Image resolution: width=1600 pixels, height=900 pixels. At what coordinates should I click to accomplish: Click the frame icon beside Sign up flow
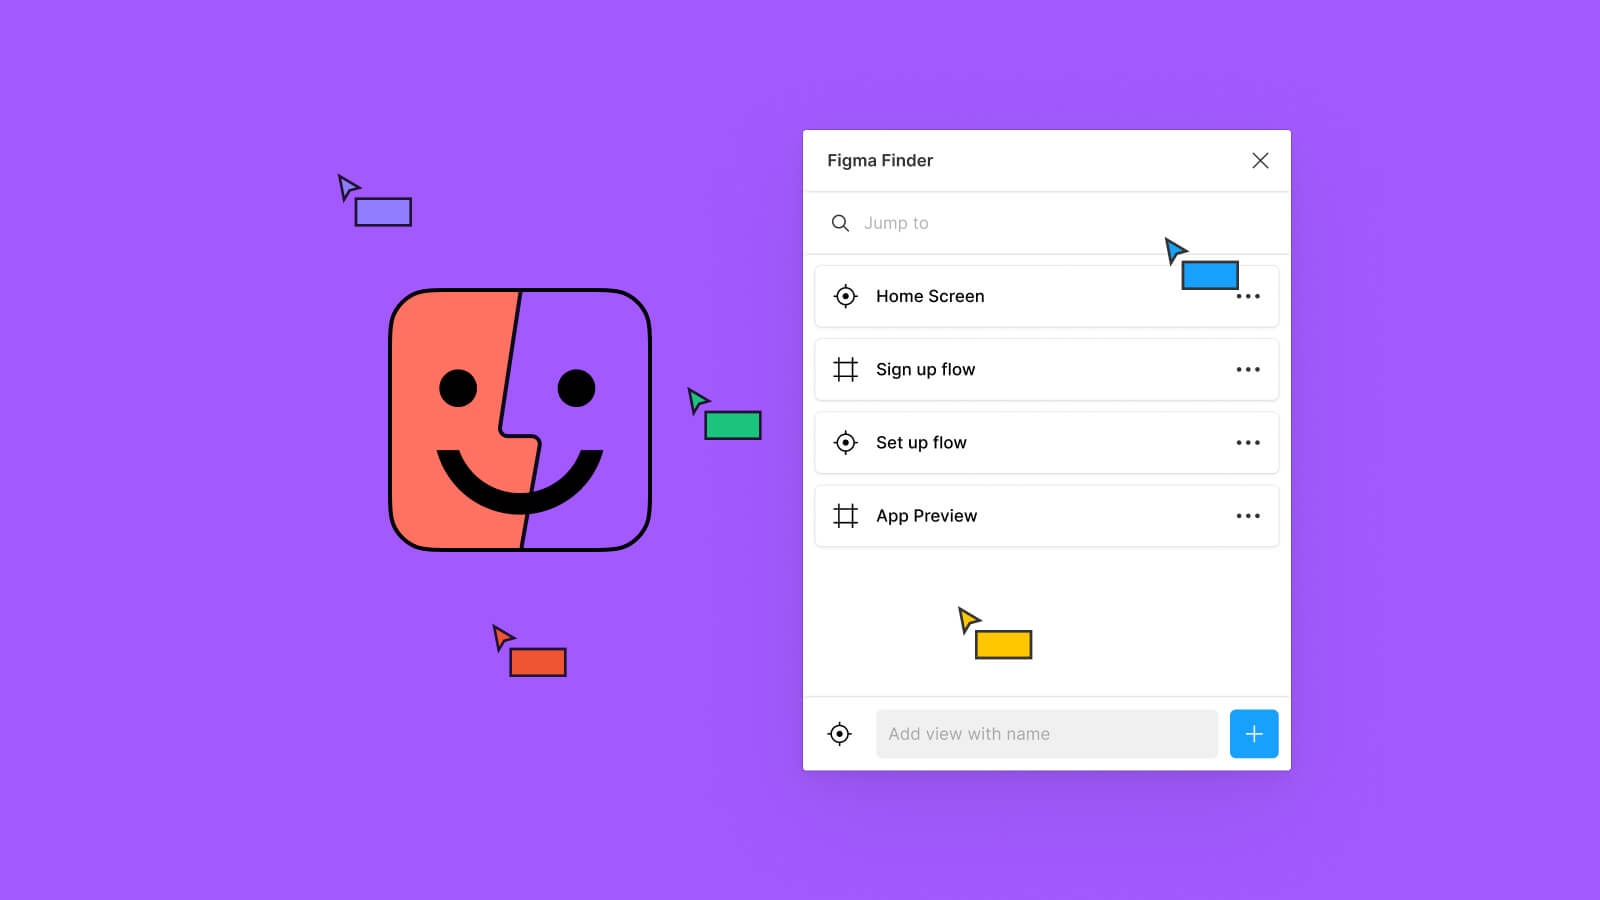845,370
